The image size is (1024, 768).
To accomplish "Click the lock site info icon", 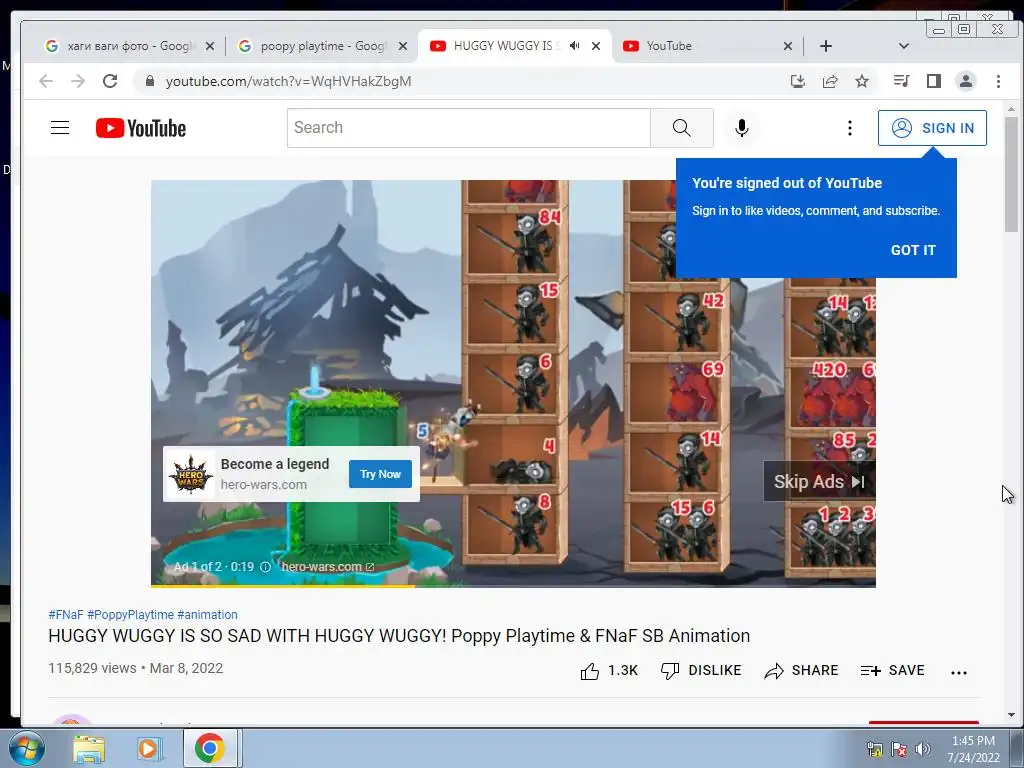I will pos(150,81).
